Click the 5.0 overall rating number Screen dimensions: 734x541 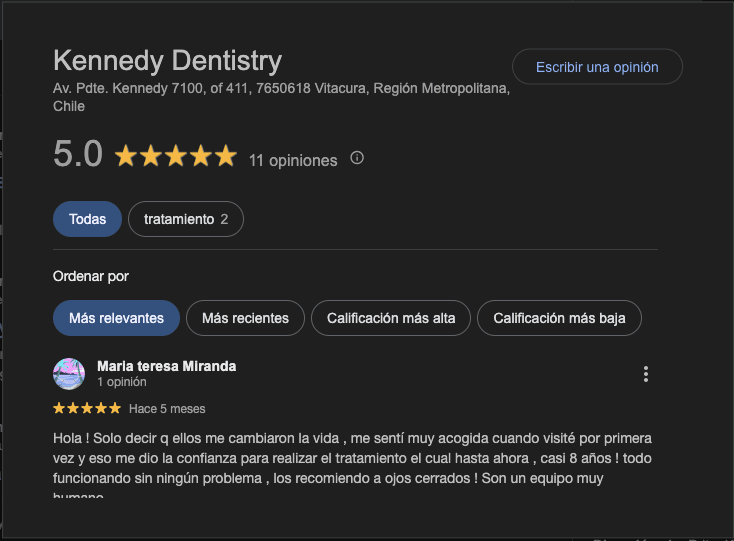78,155
